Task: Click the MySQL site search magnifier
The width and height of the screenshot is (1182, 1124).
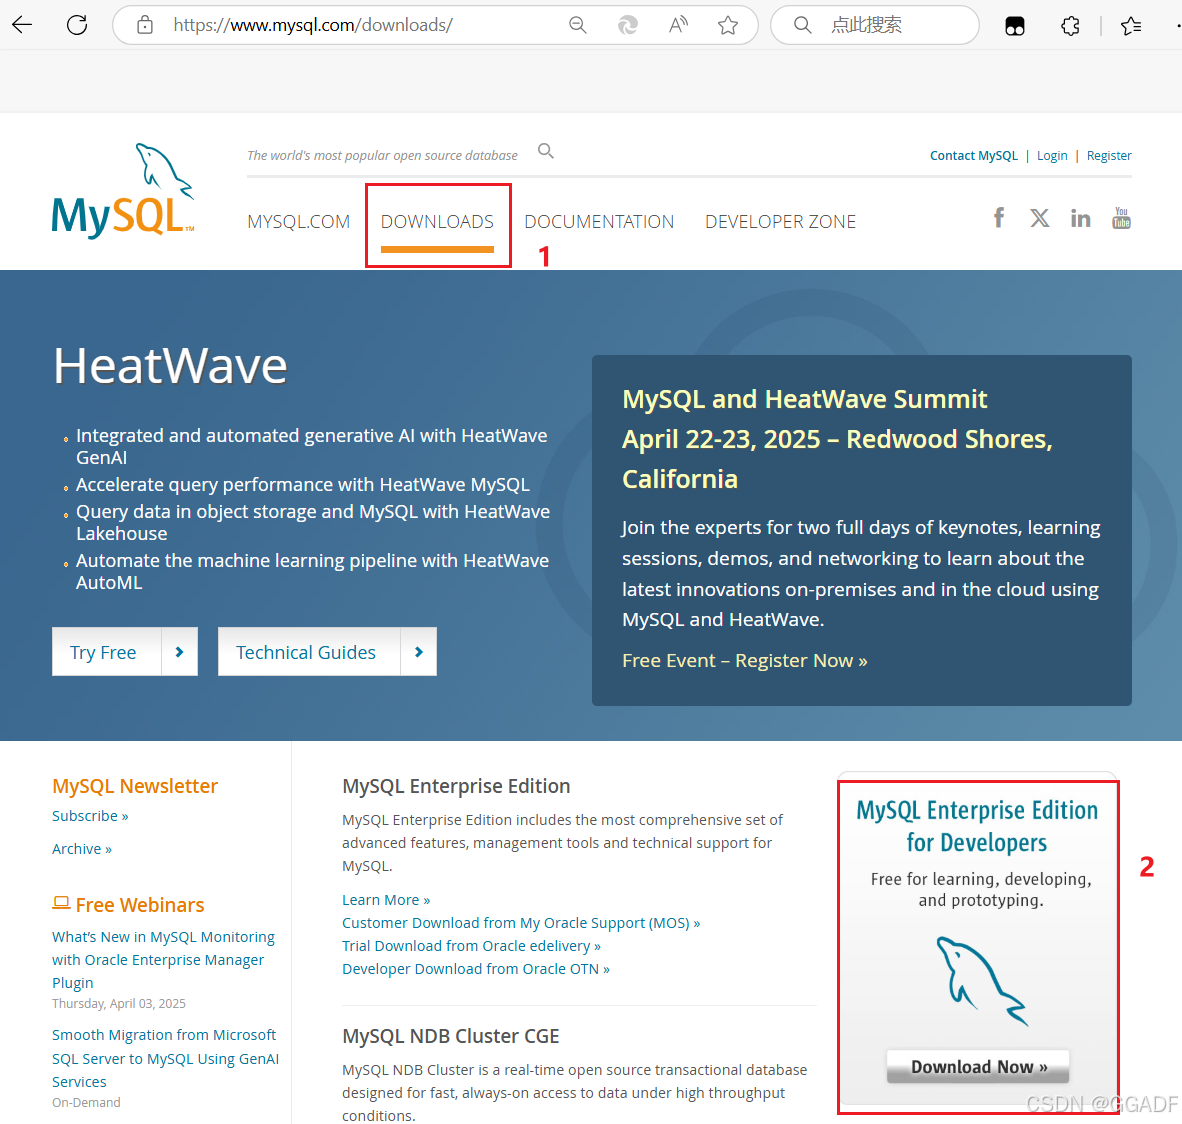Action: [x=546, y=152]
